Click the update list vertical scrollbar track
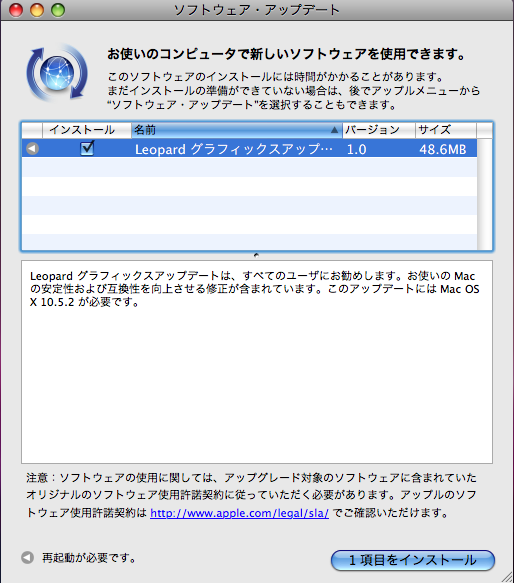The width and height of the screenshot is (514, 583). 485,194
